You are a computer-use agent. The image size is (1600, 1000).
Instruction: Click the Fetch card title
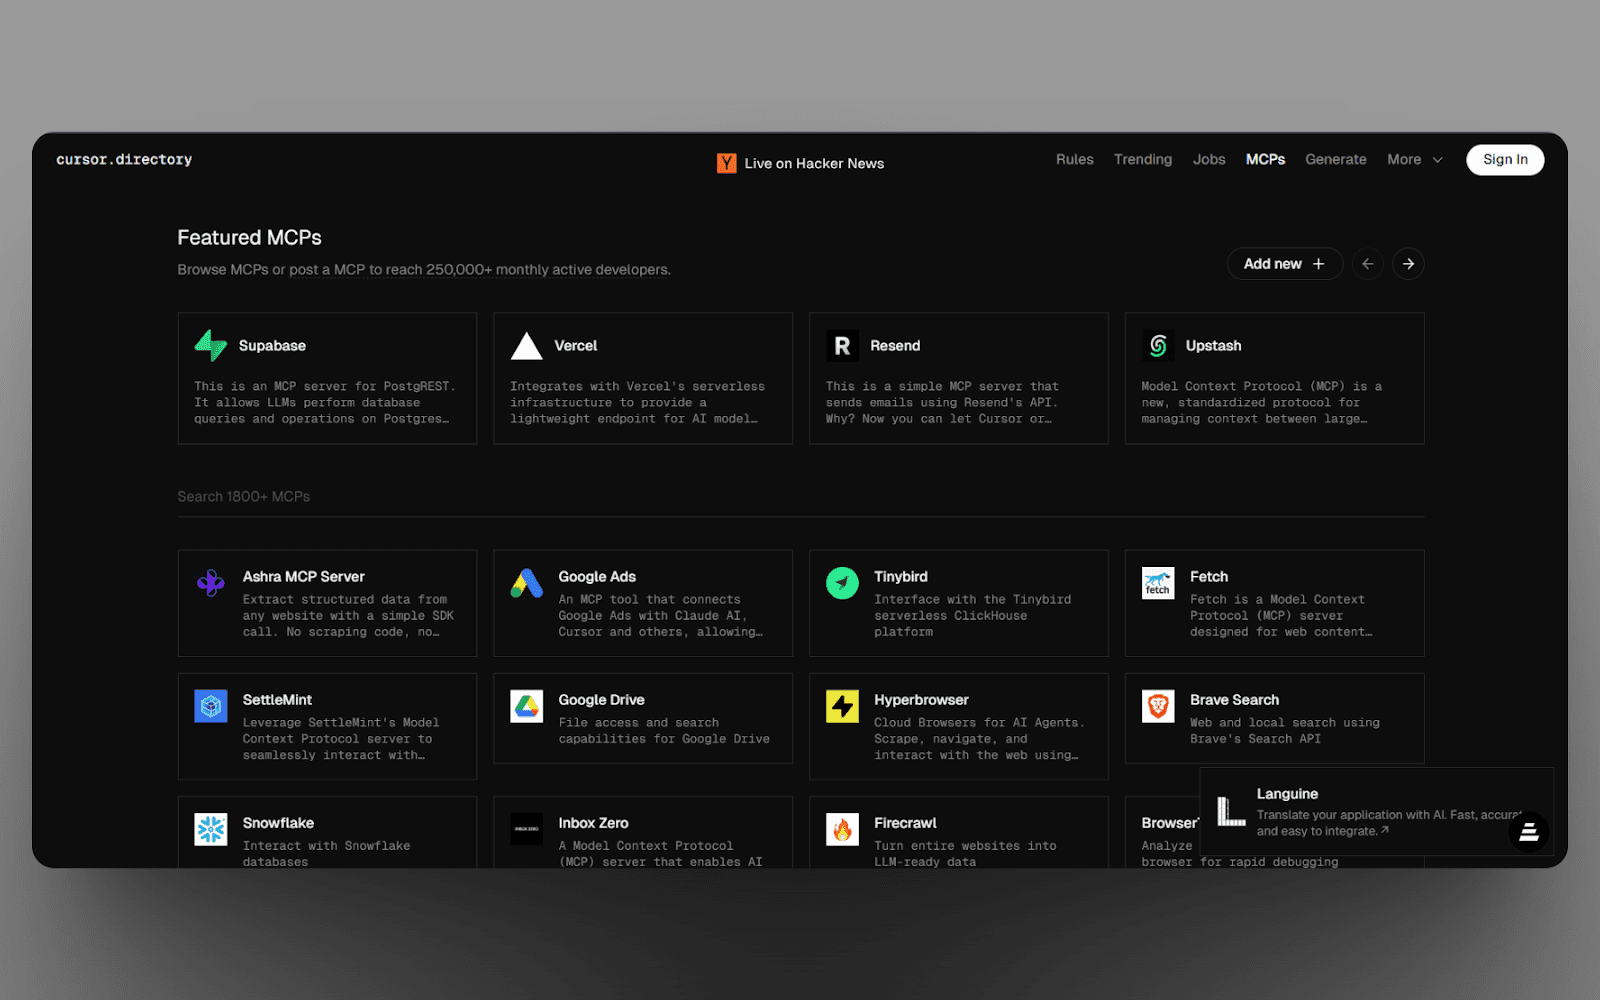click(1209, 577)
